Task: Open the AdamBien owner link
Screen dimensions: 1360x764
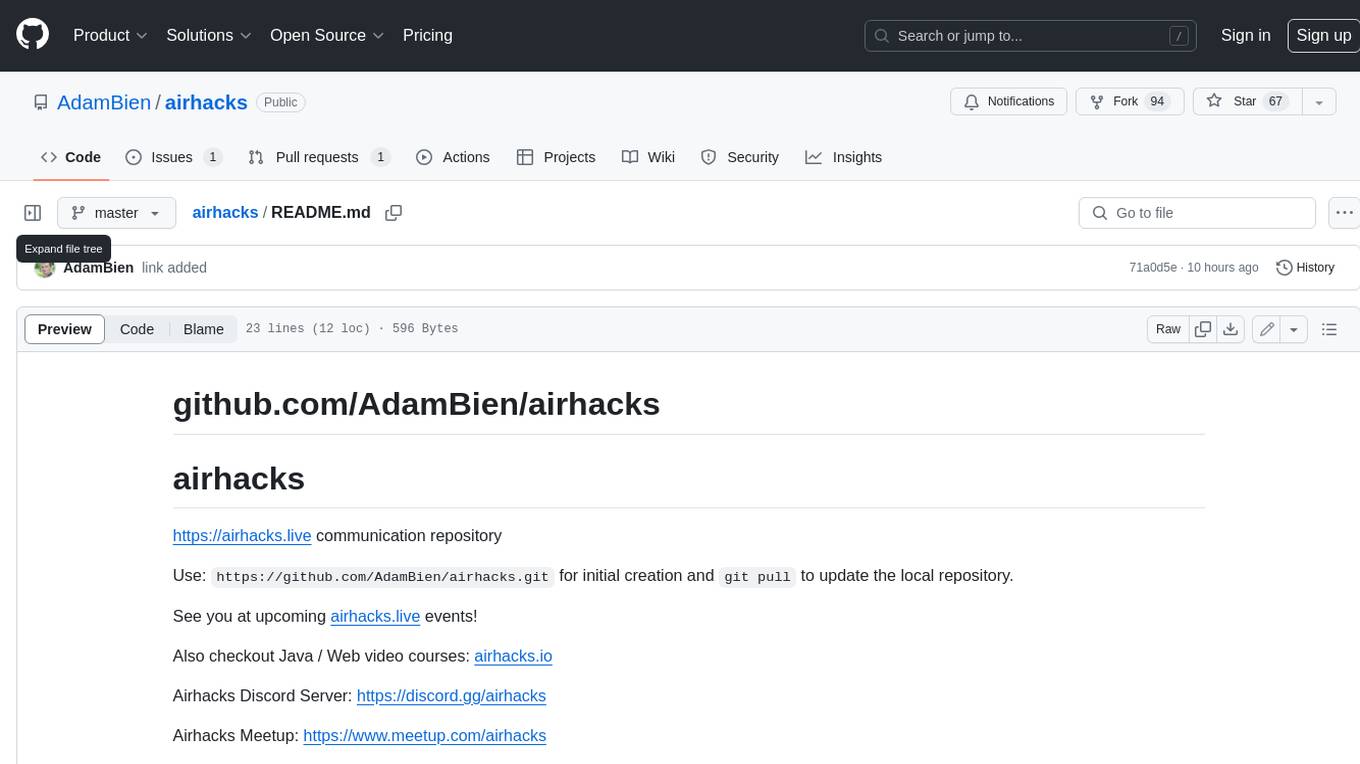Action: click(104, 102)
